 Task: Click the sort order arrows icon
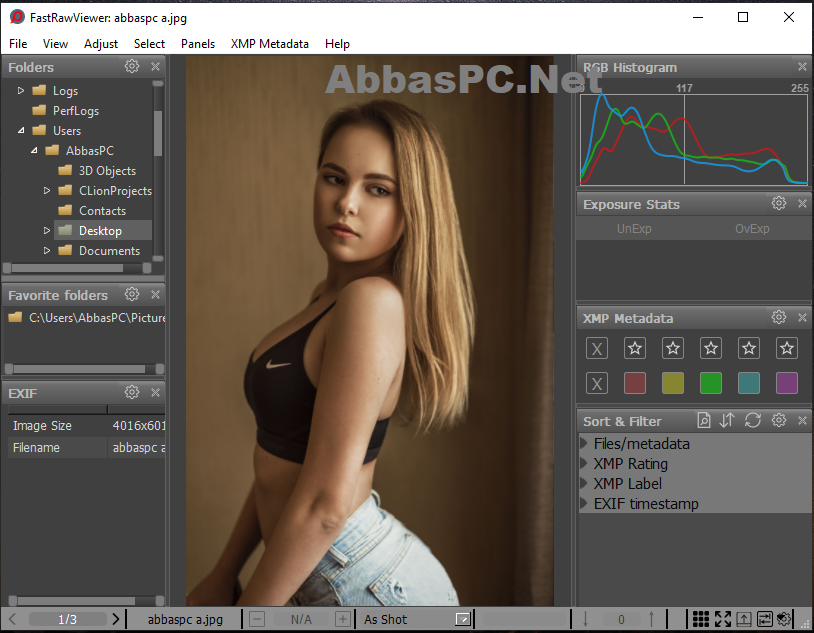coord(727,420)
